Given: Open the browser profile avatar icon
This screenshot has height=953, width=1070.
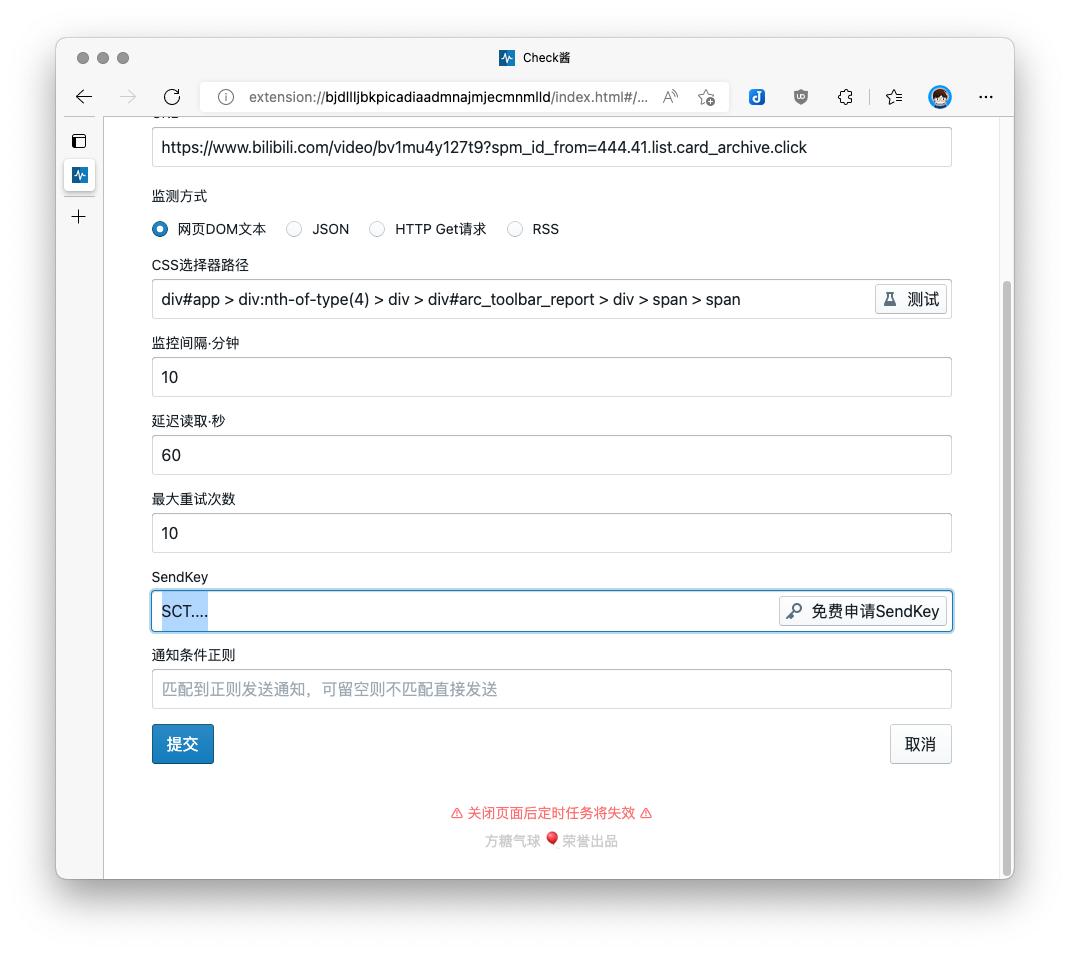Looking at the screenshot, I should pos(940,97).
